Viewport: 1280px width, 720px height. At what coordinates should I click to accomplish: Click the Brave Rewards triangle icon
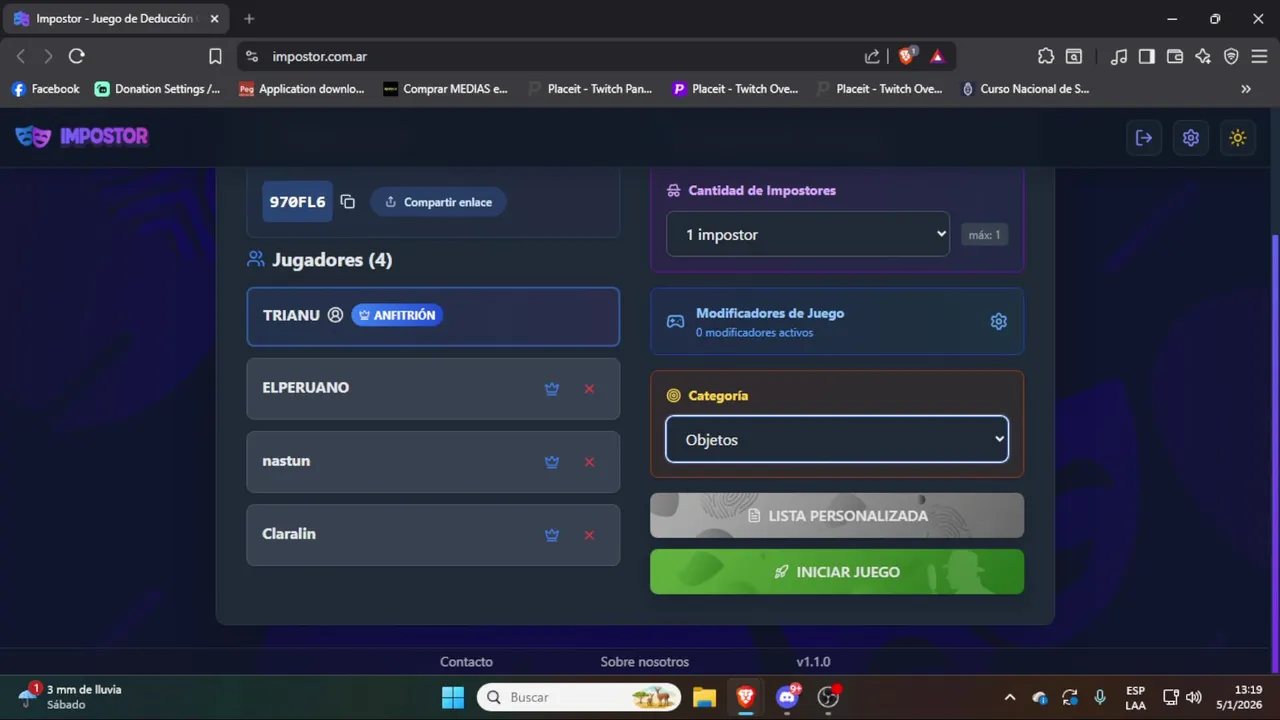click(937, 57)
